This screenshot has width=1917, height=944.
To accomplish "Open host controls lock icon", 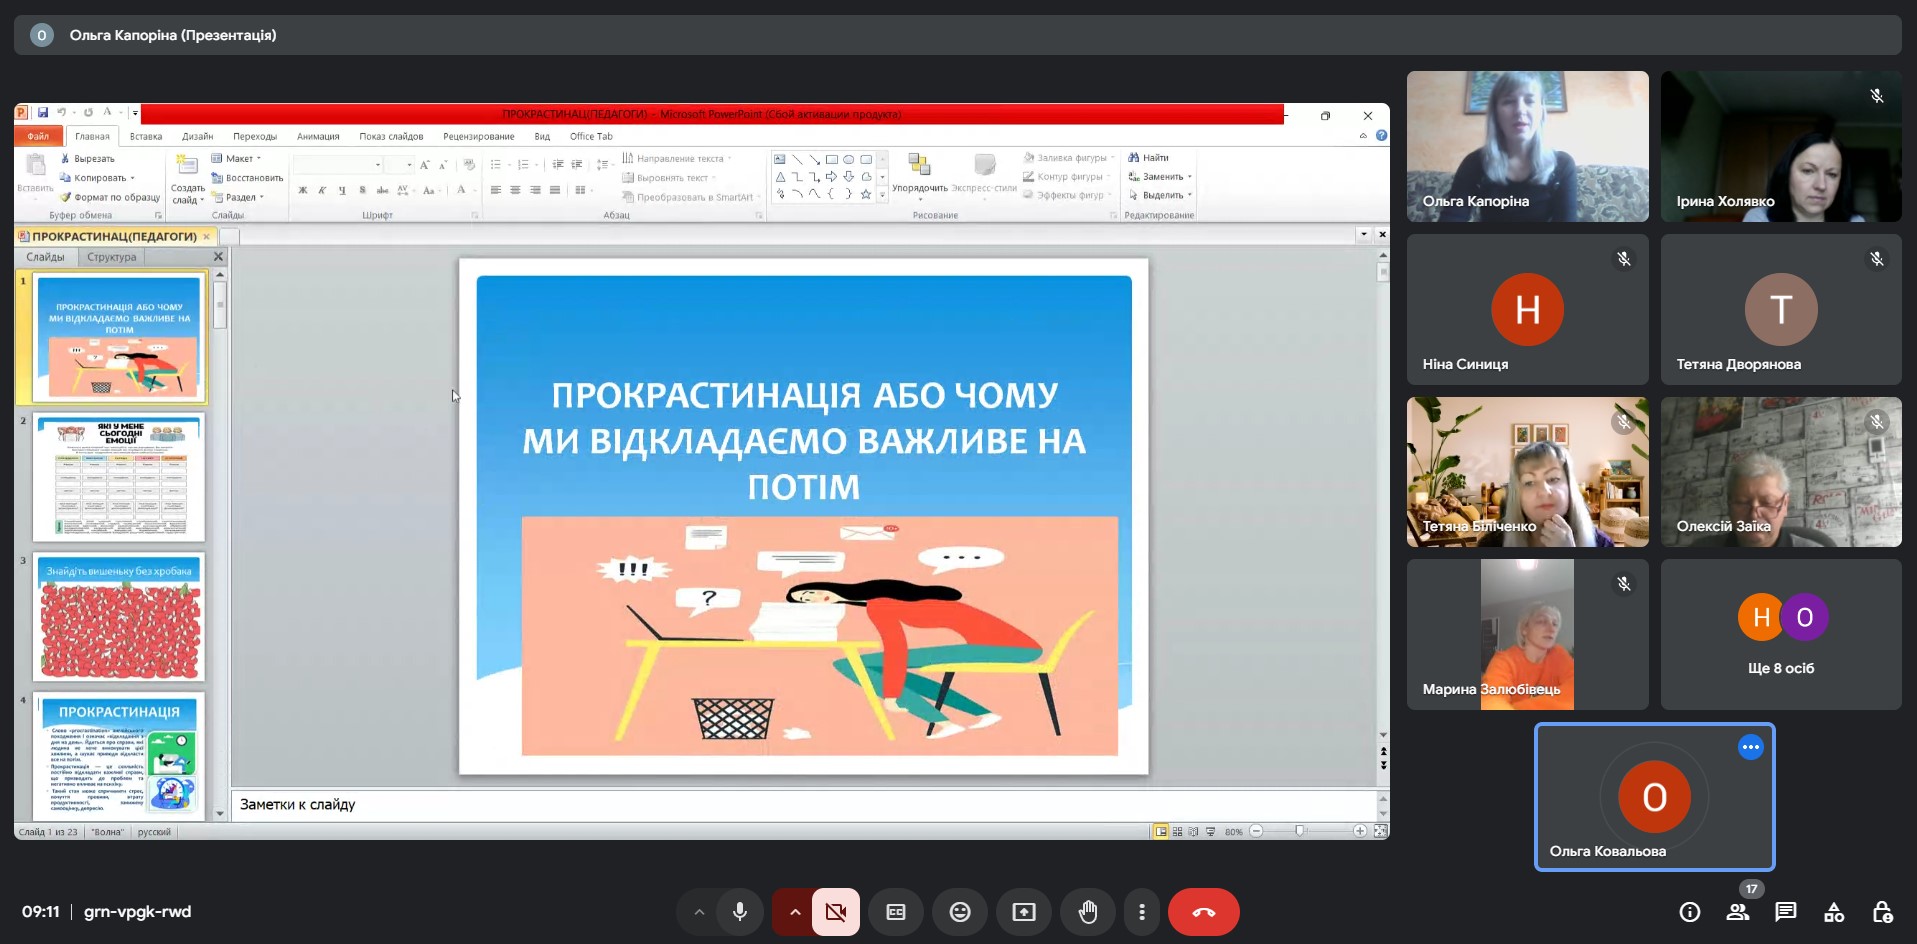I will [x=1881, y=912].
